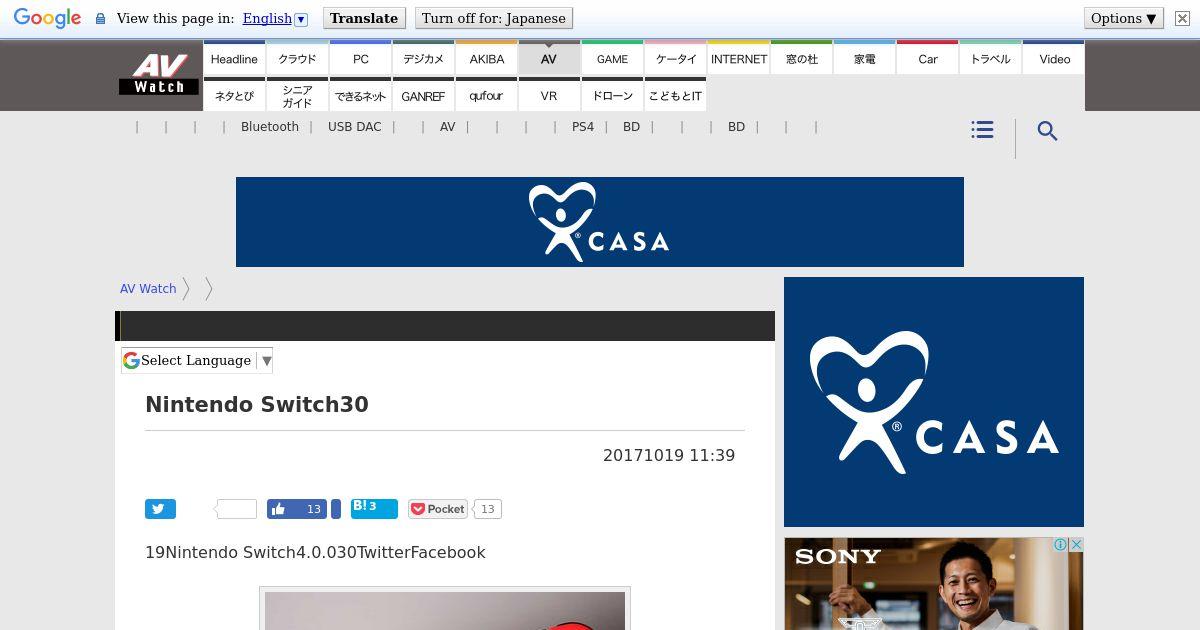Open the ドローン tab
This screenshot has width=1200, height=630.
[612, 95]
